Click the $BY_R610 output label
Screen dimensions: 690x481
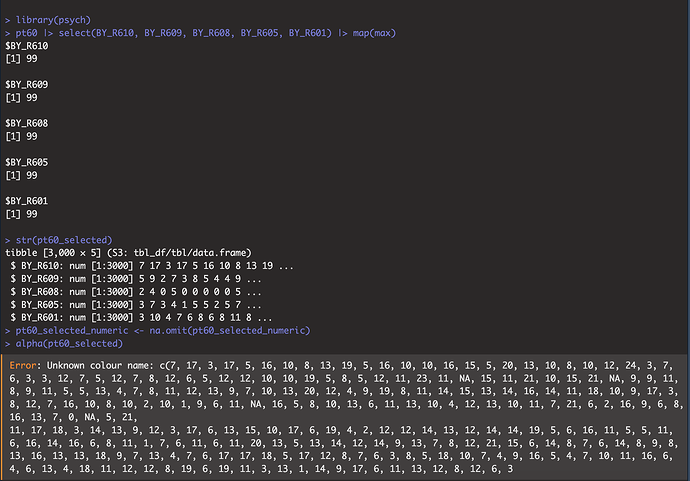click(26, 47)
